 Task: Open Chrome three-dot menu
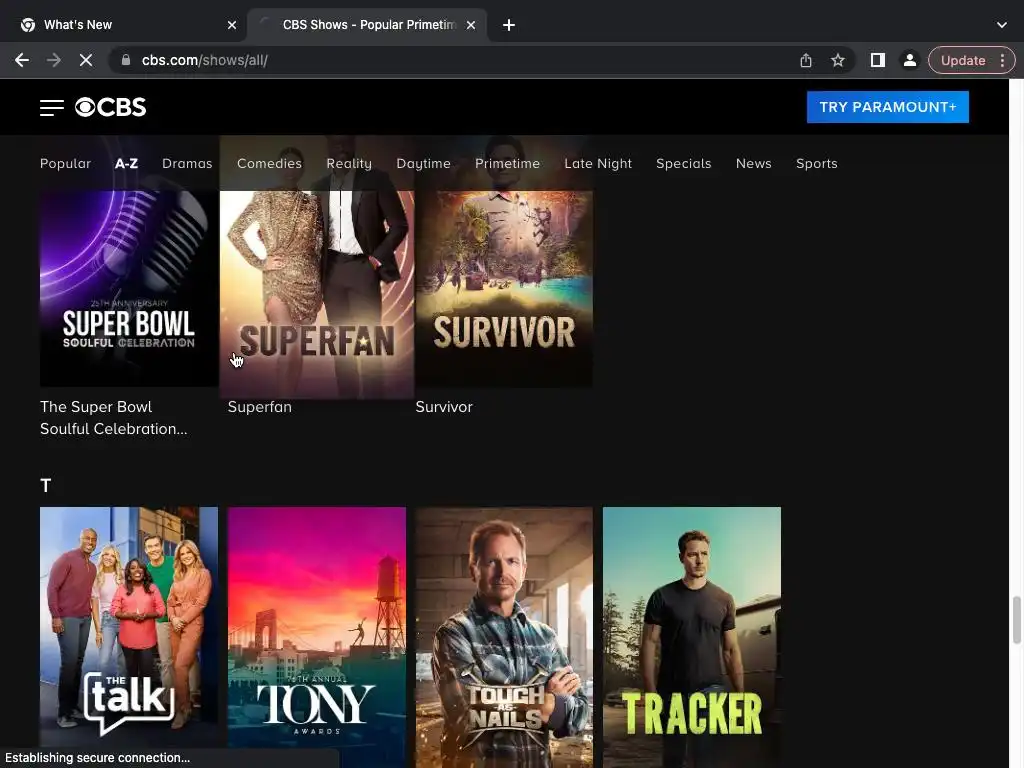[1002, 60]
